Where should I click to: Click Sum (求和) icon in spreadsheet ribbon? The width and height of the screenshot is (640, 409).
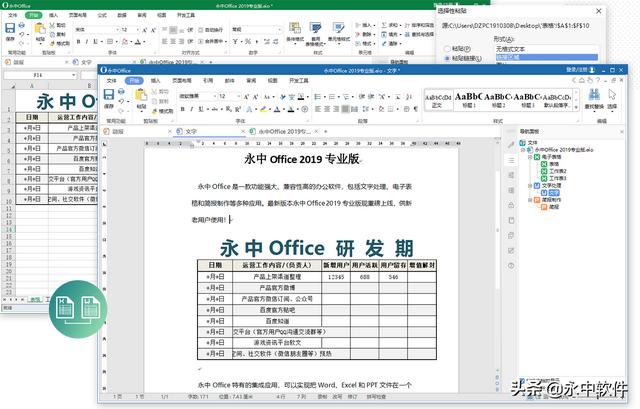point(384,25)
